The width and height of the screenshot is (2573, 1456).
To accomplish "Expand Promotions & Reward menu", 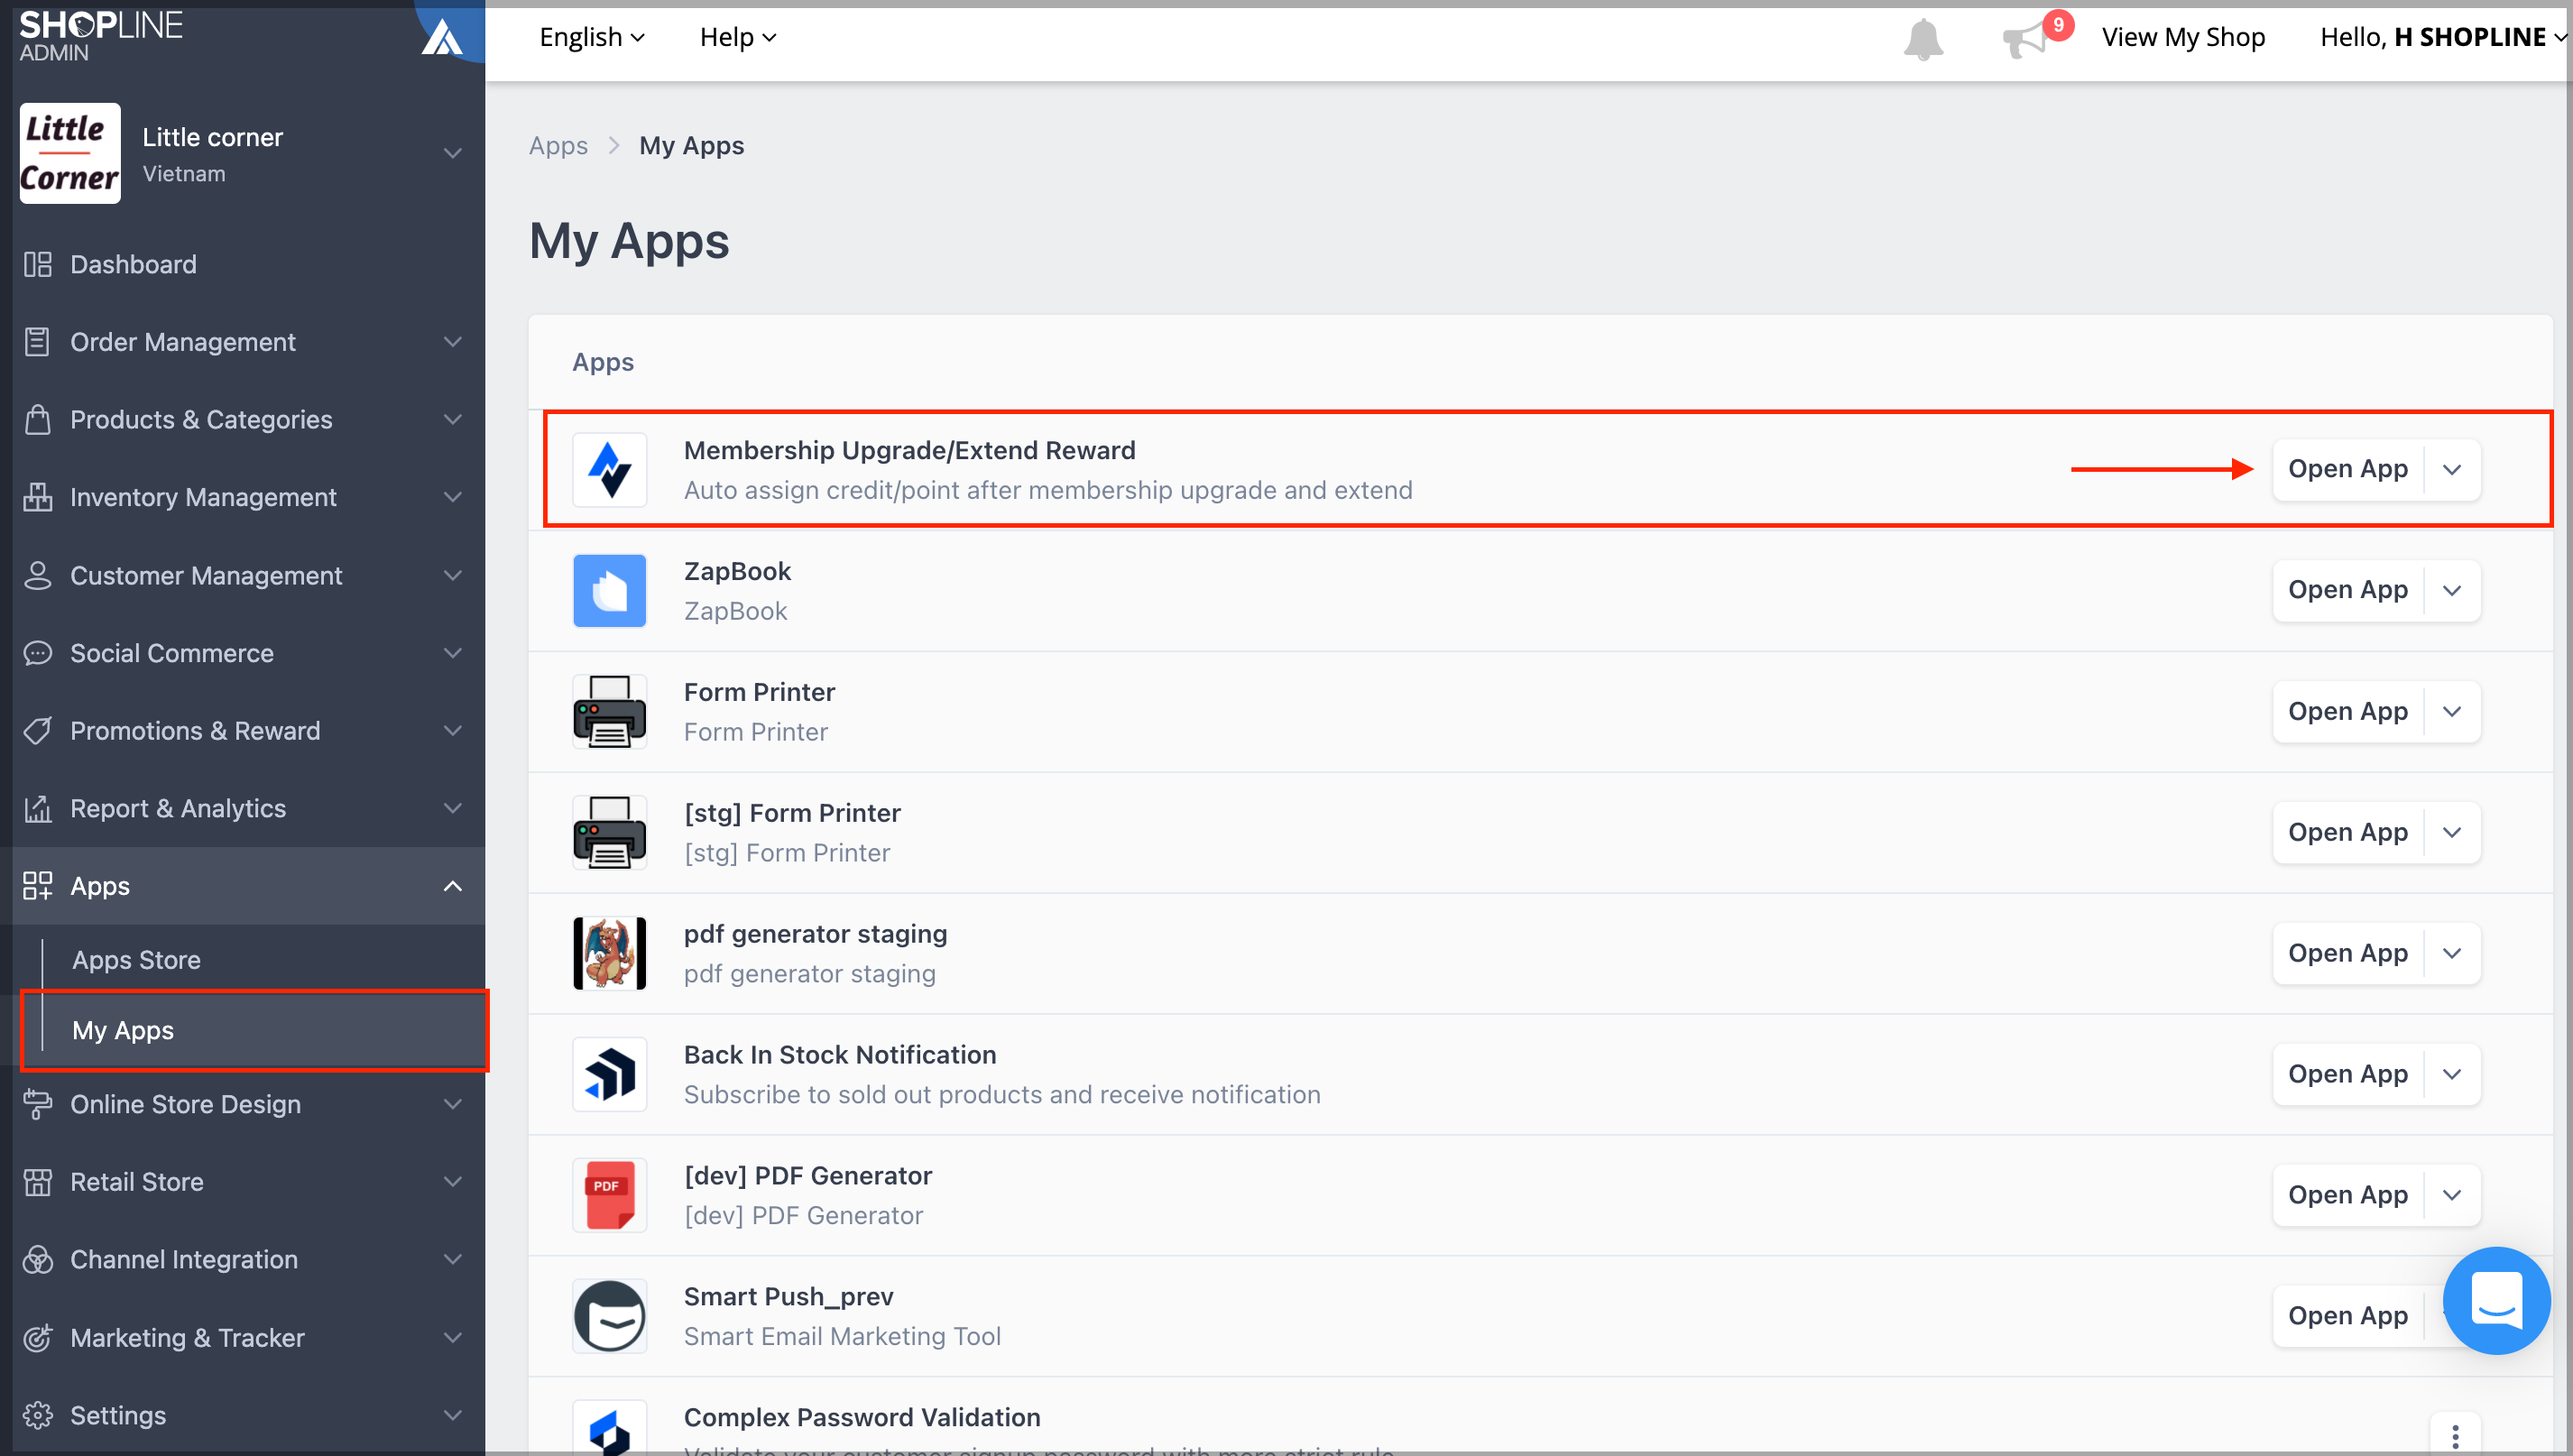I will 242,731.
